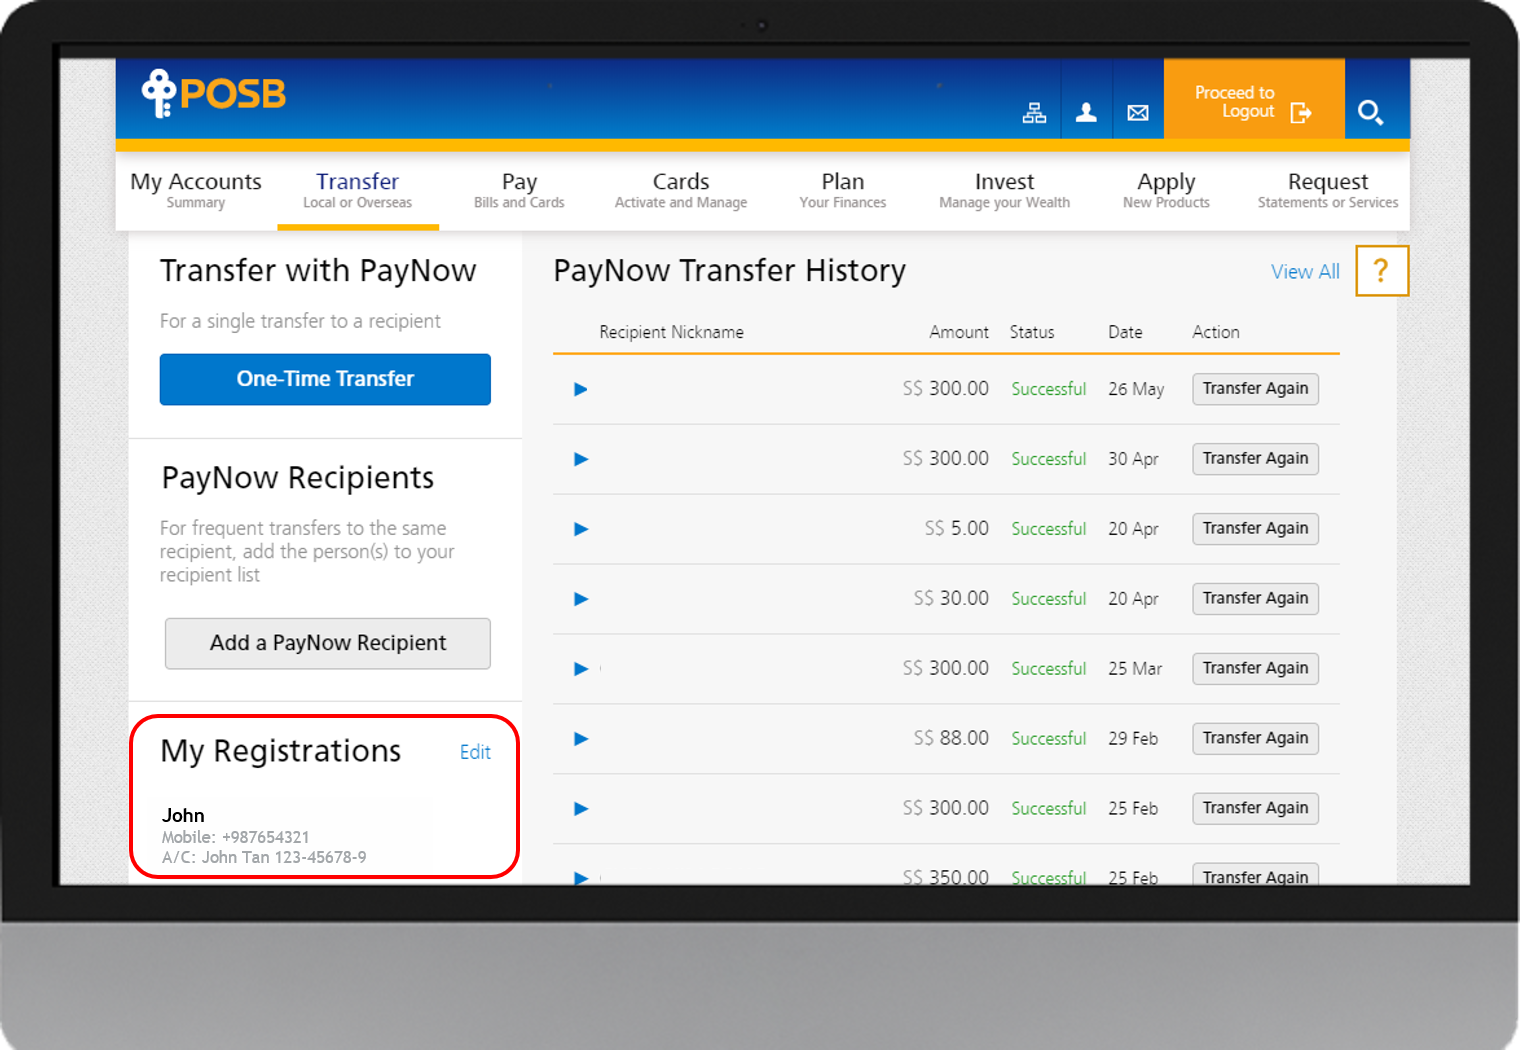Viewport: 1520px width, 1050px height.
Task: Click Add a PayNow Recipient
Action: [x=327, y=643]
